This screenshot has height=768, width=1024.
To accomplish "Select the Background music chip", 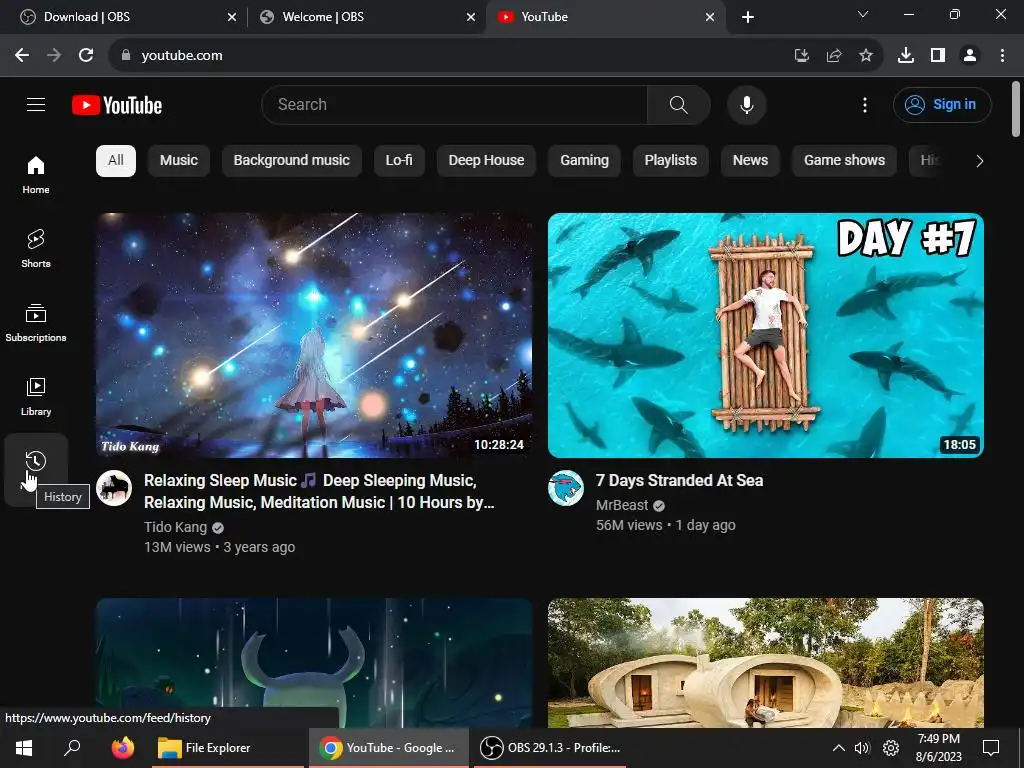I will point(292,161).
